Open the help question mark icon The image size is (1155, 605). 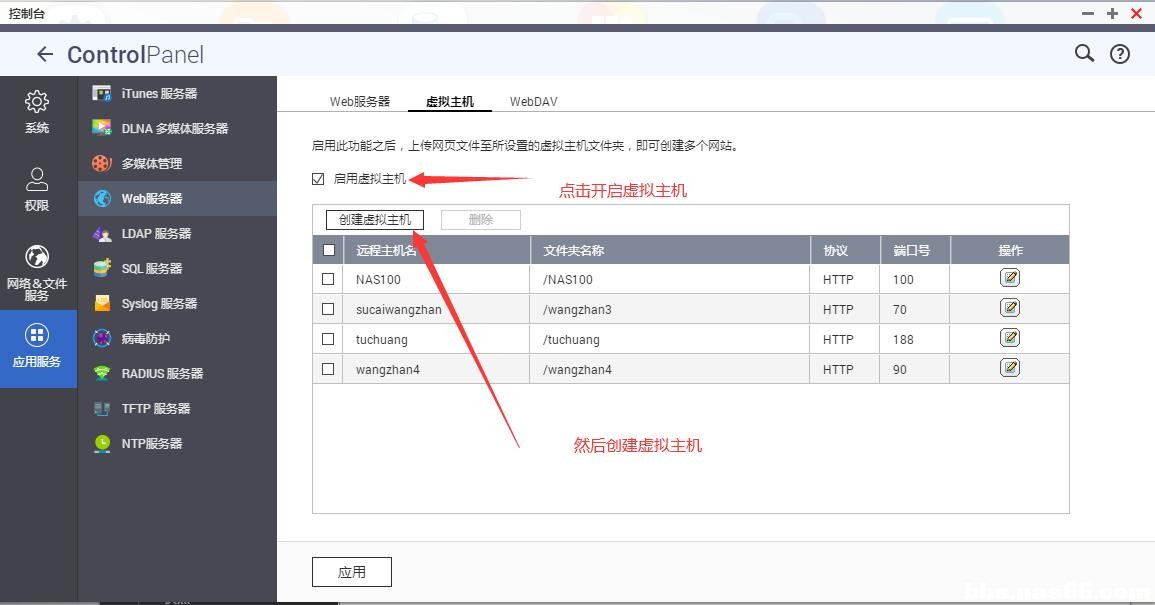pos(1120,55)
